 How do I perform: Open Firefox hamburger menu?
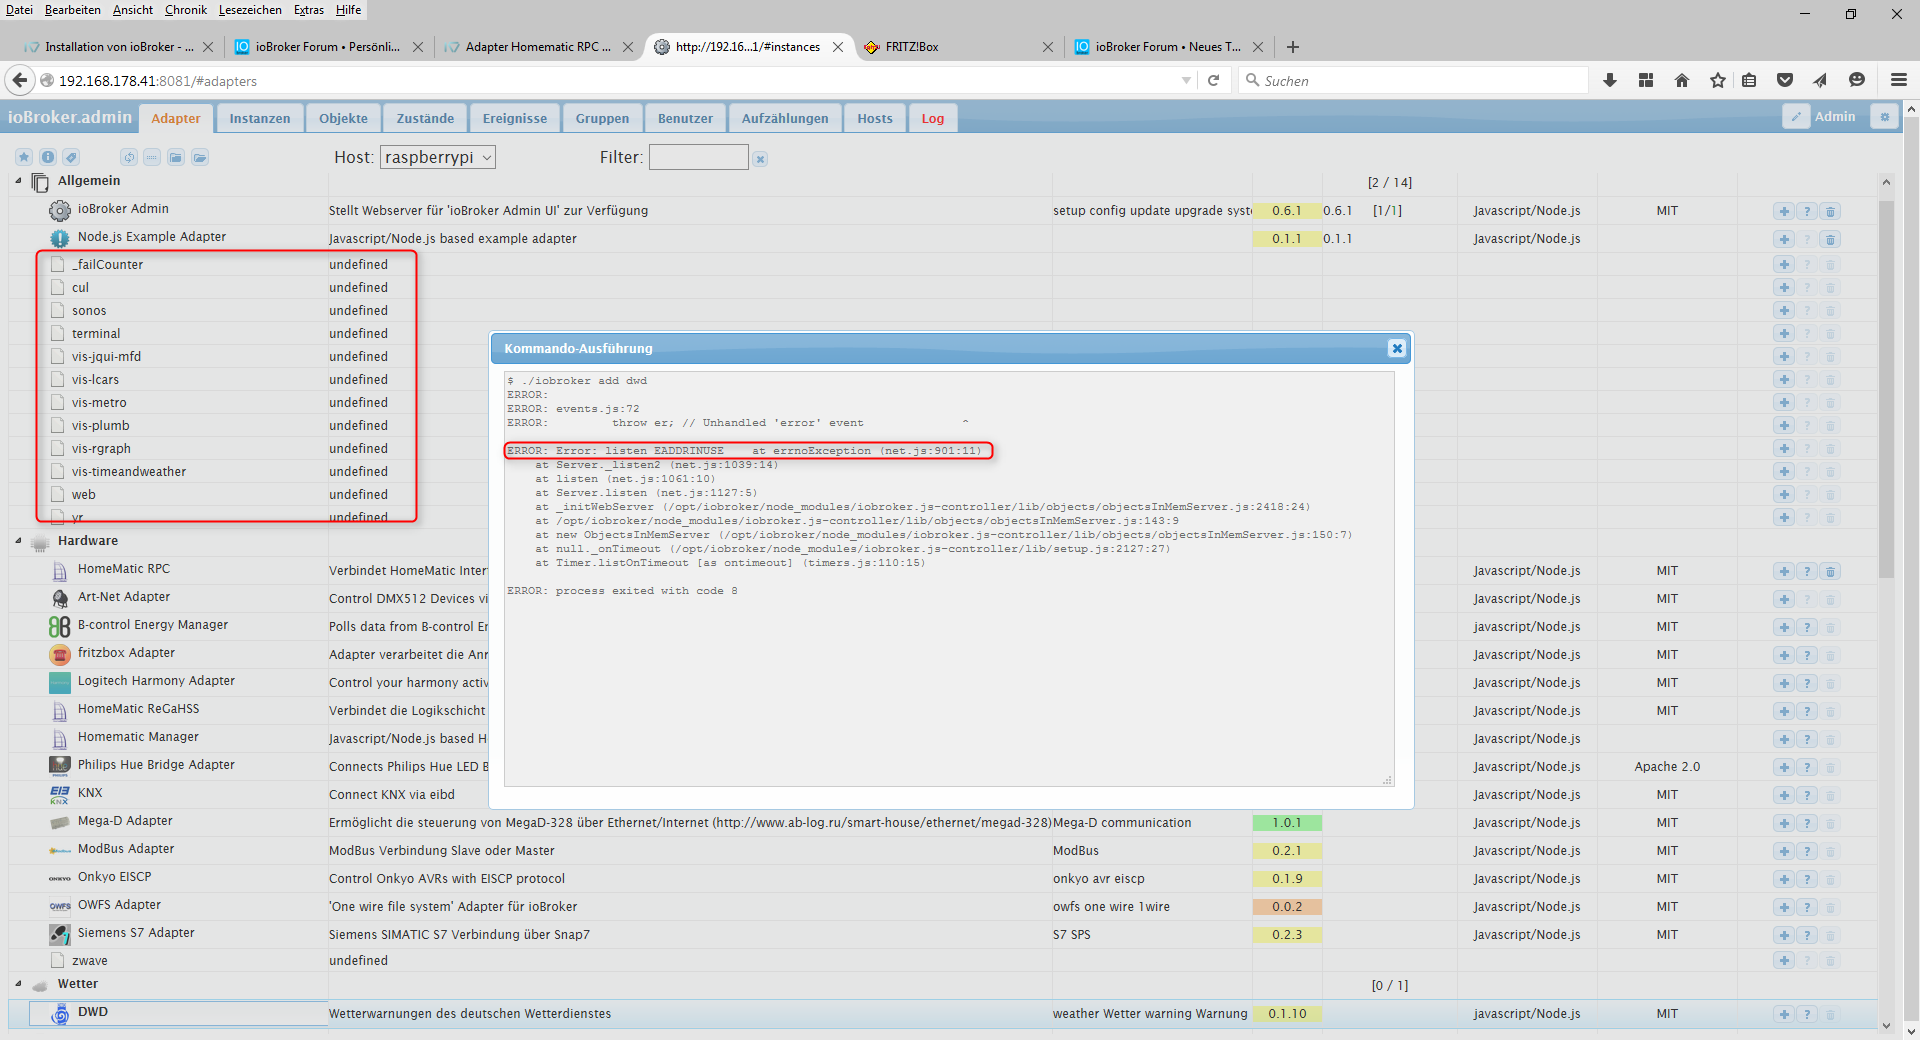[1899, 80]
